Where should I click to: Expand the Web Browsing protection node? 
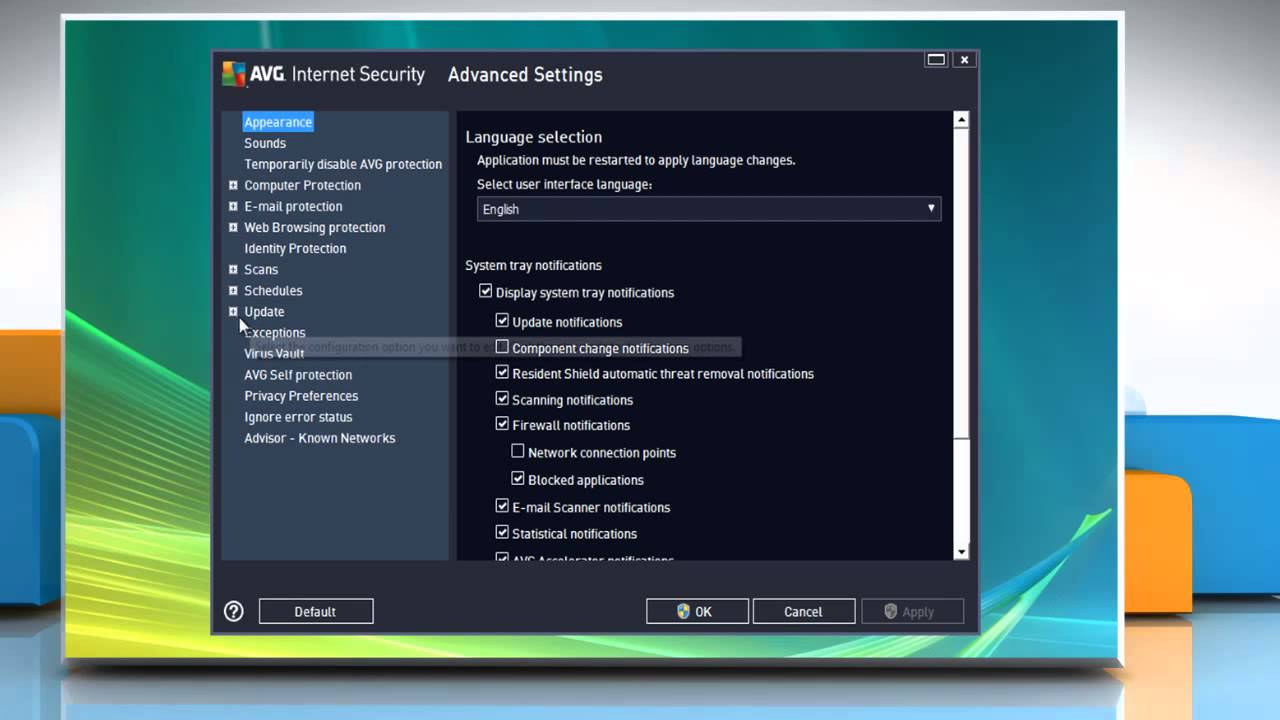233,227
